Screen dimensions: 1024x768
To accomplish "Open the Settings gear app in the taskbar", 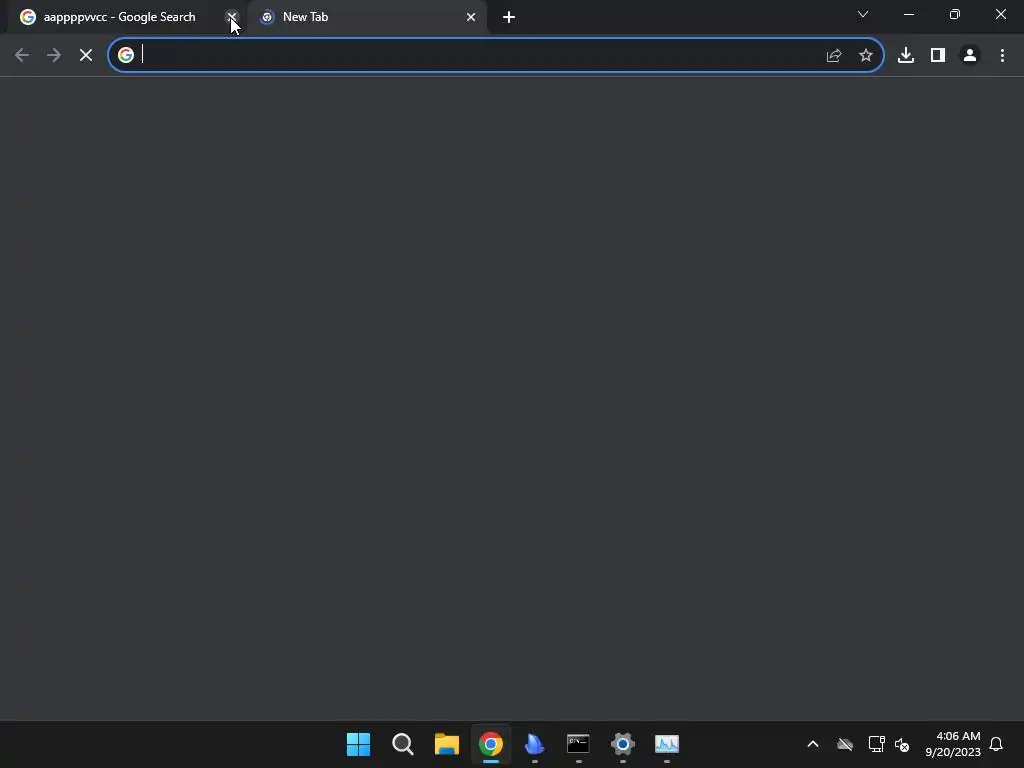I will point(623,744).
